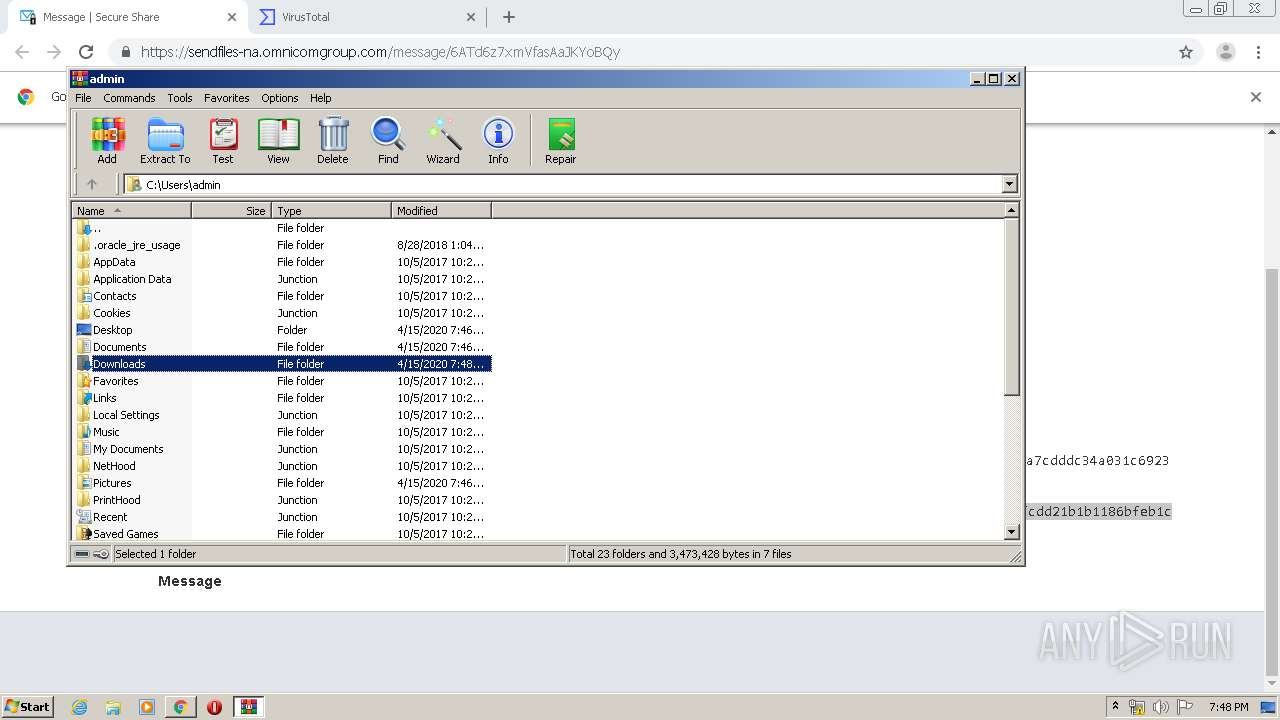Select the parent '..' folder row
The image size is (1280, 720).
point(281,228)
